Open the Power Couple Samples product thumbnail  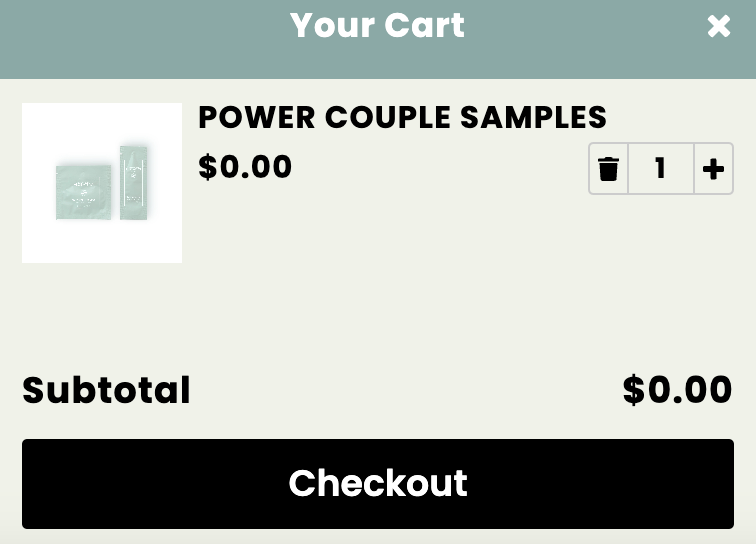click(102, 183)
